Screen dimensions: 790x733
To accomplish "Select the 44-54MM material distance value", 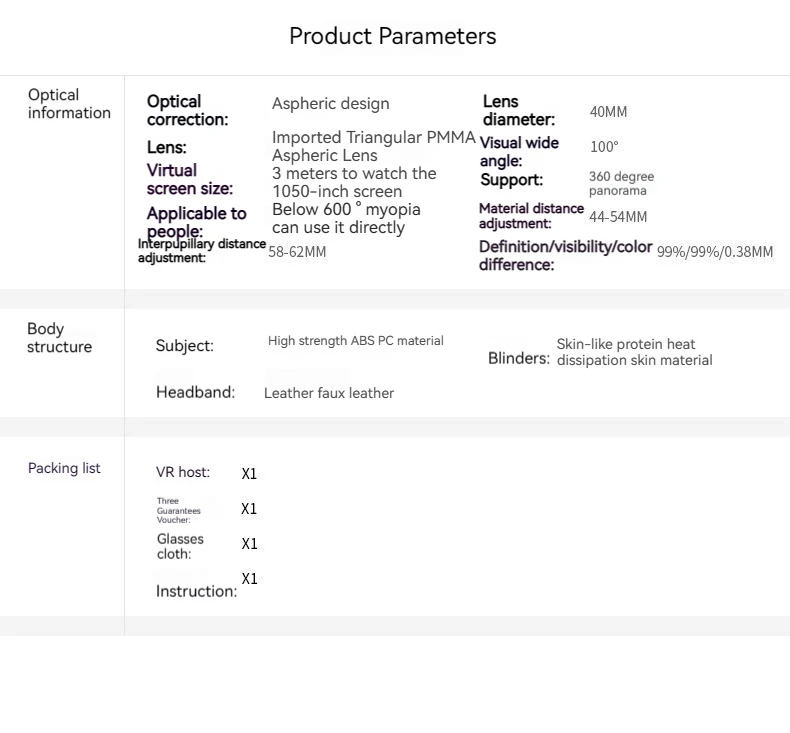I will tap(618, 217).
